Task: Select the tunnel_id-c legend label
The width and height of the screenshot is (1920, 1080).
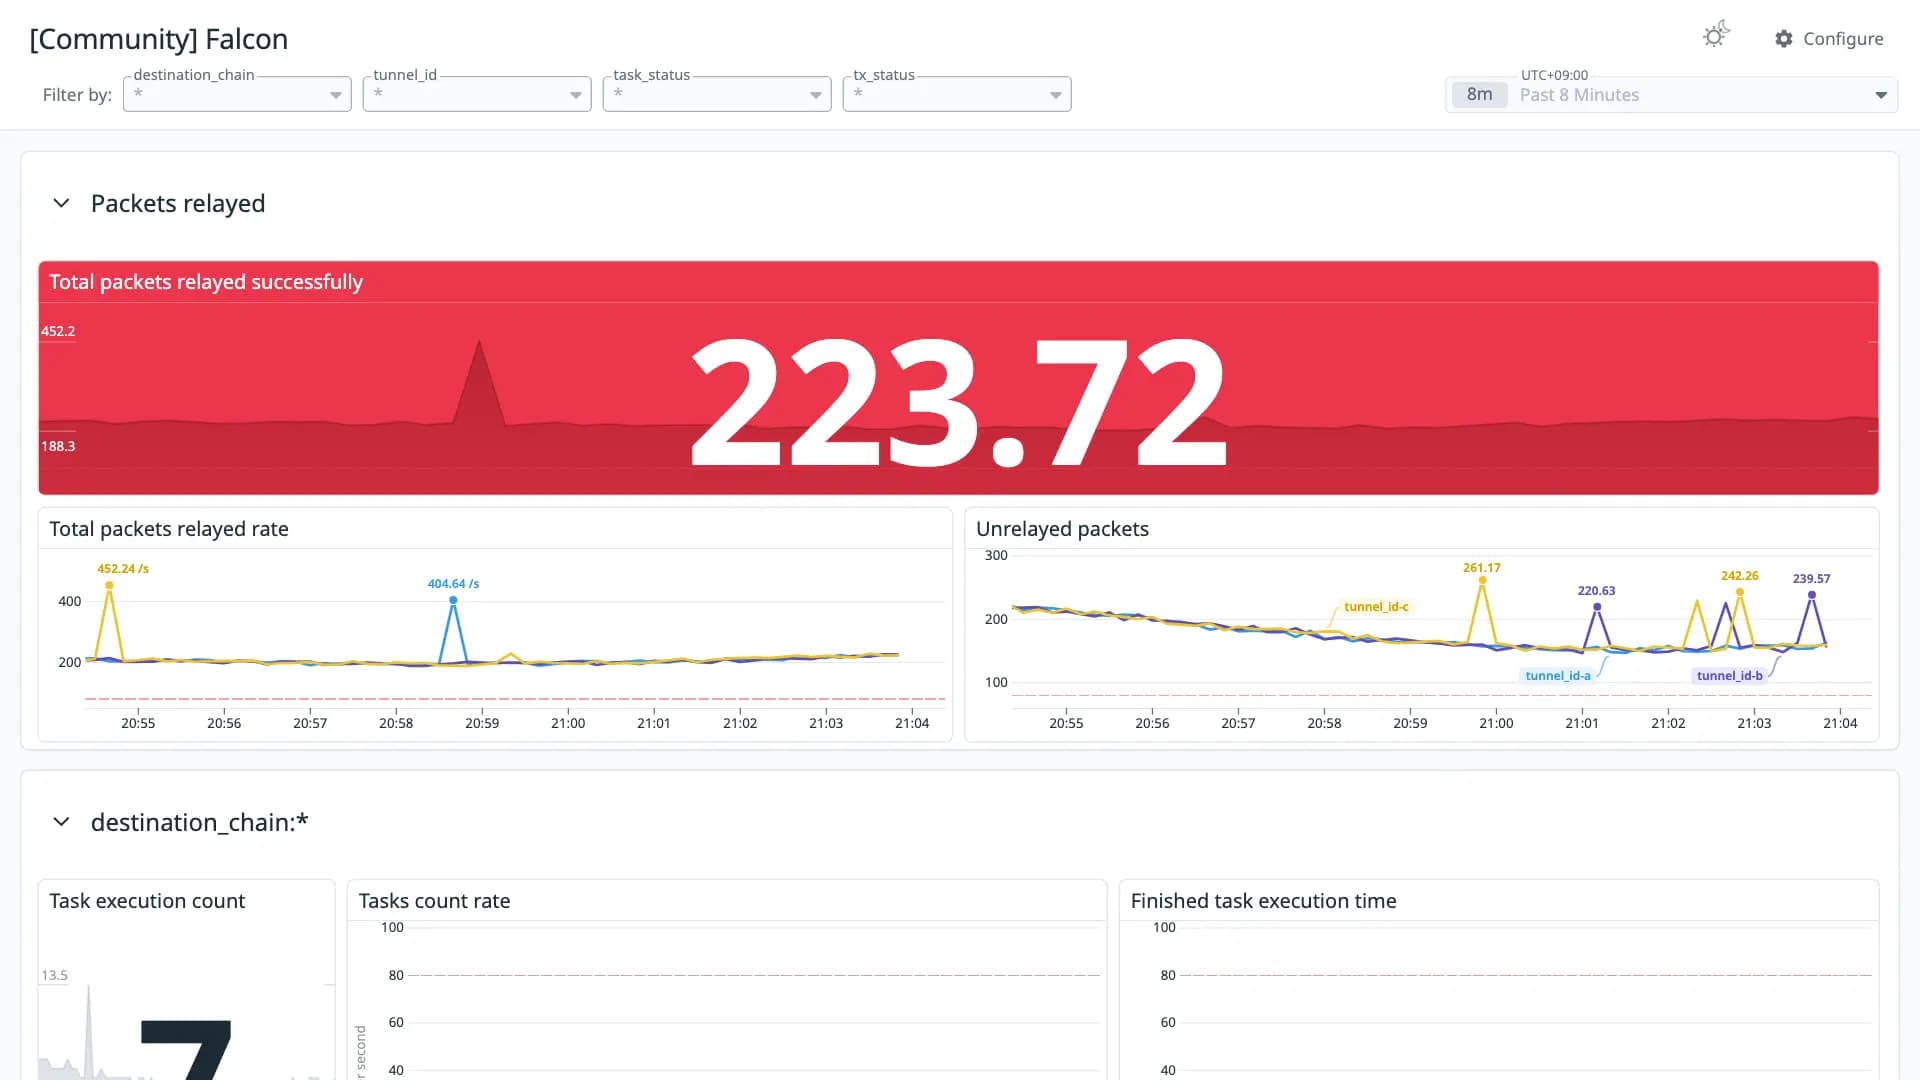Action: point(1376,607)
